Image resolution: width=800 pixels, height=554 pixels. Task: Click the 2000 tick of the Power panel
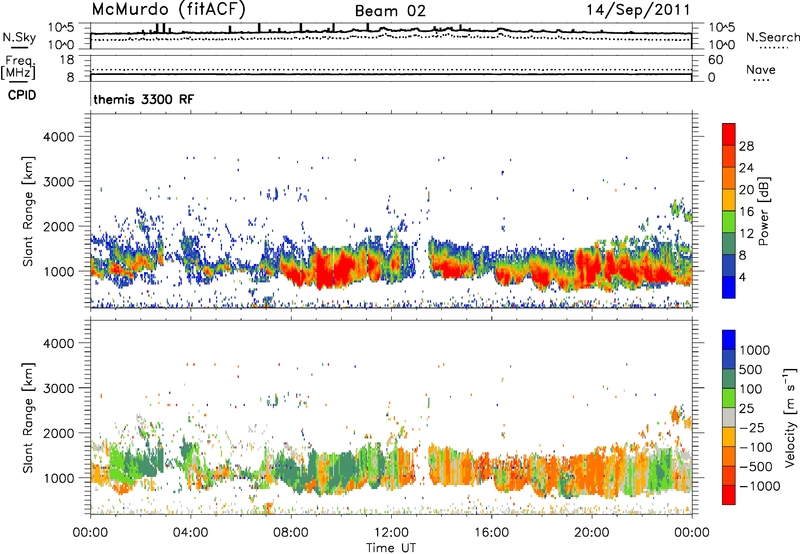pos(59,226)
